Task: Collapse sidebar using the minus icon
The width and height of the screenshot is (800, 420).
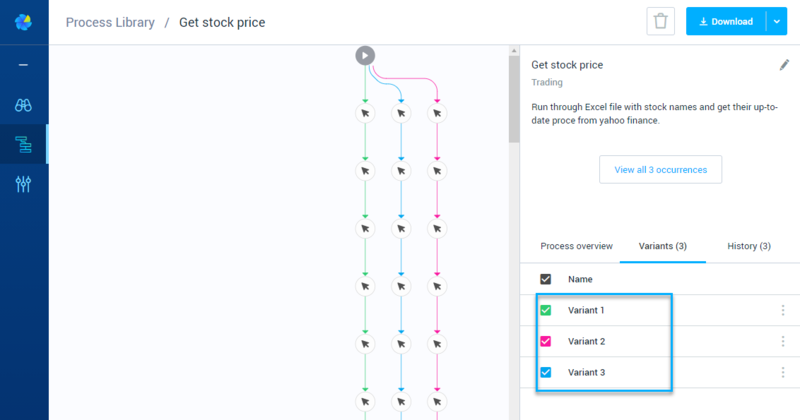Action: click(23, 65)
